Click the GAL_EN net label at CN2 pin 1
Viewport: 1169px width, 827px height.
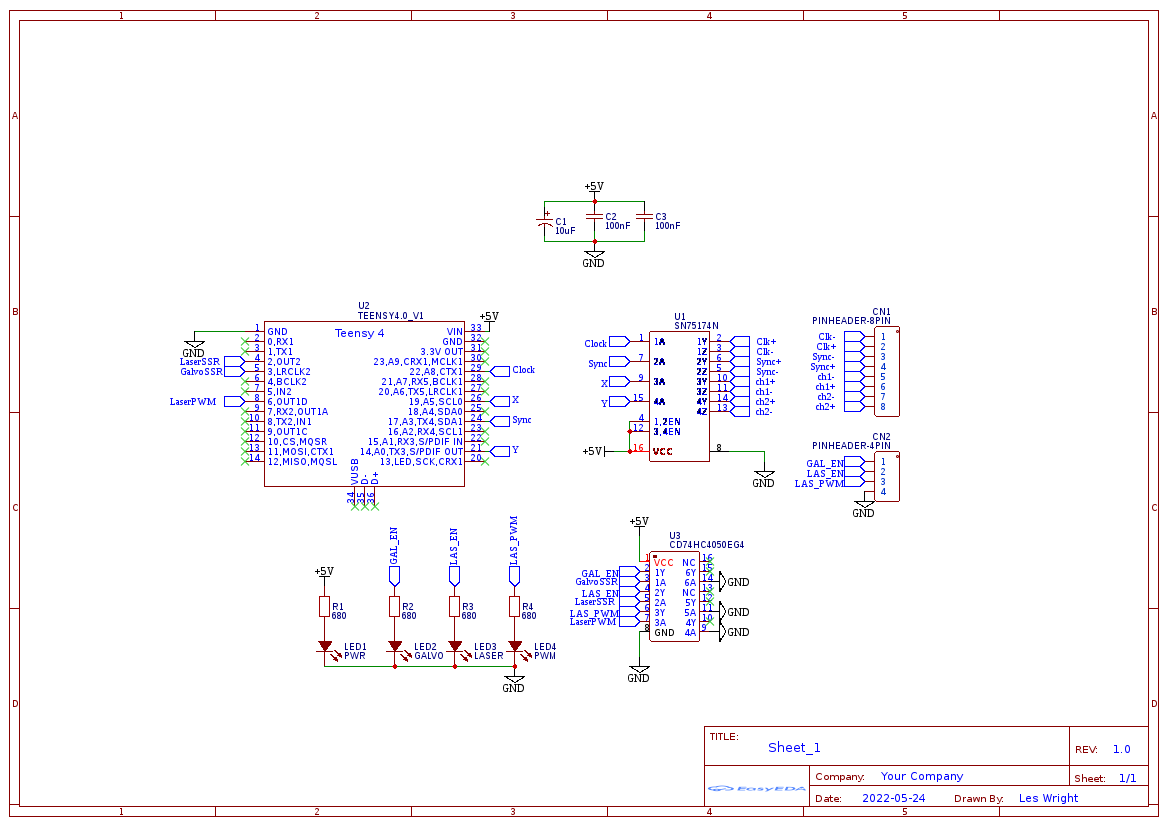pos(825,464)
